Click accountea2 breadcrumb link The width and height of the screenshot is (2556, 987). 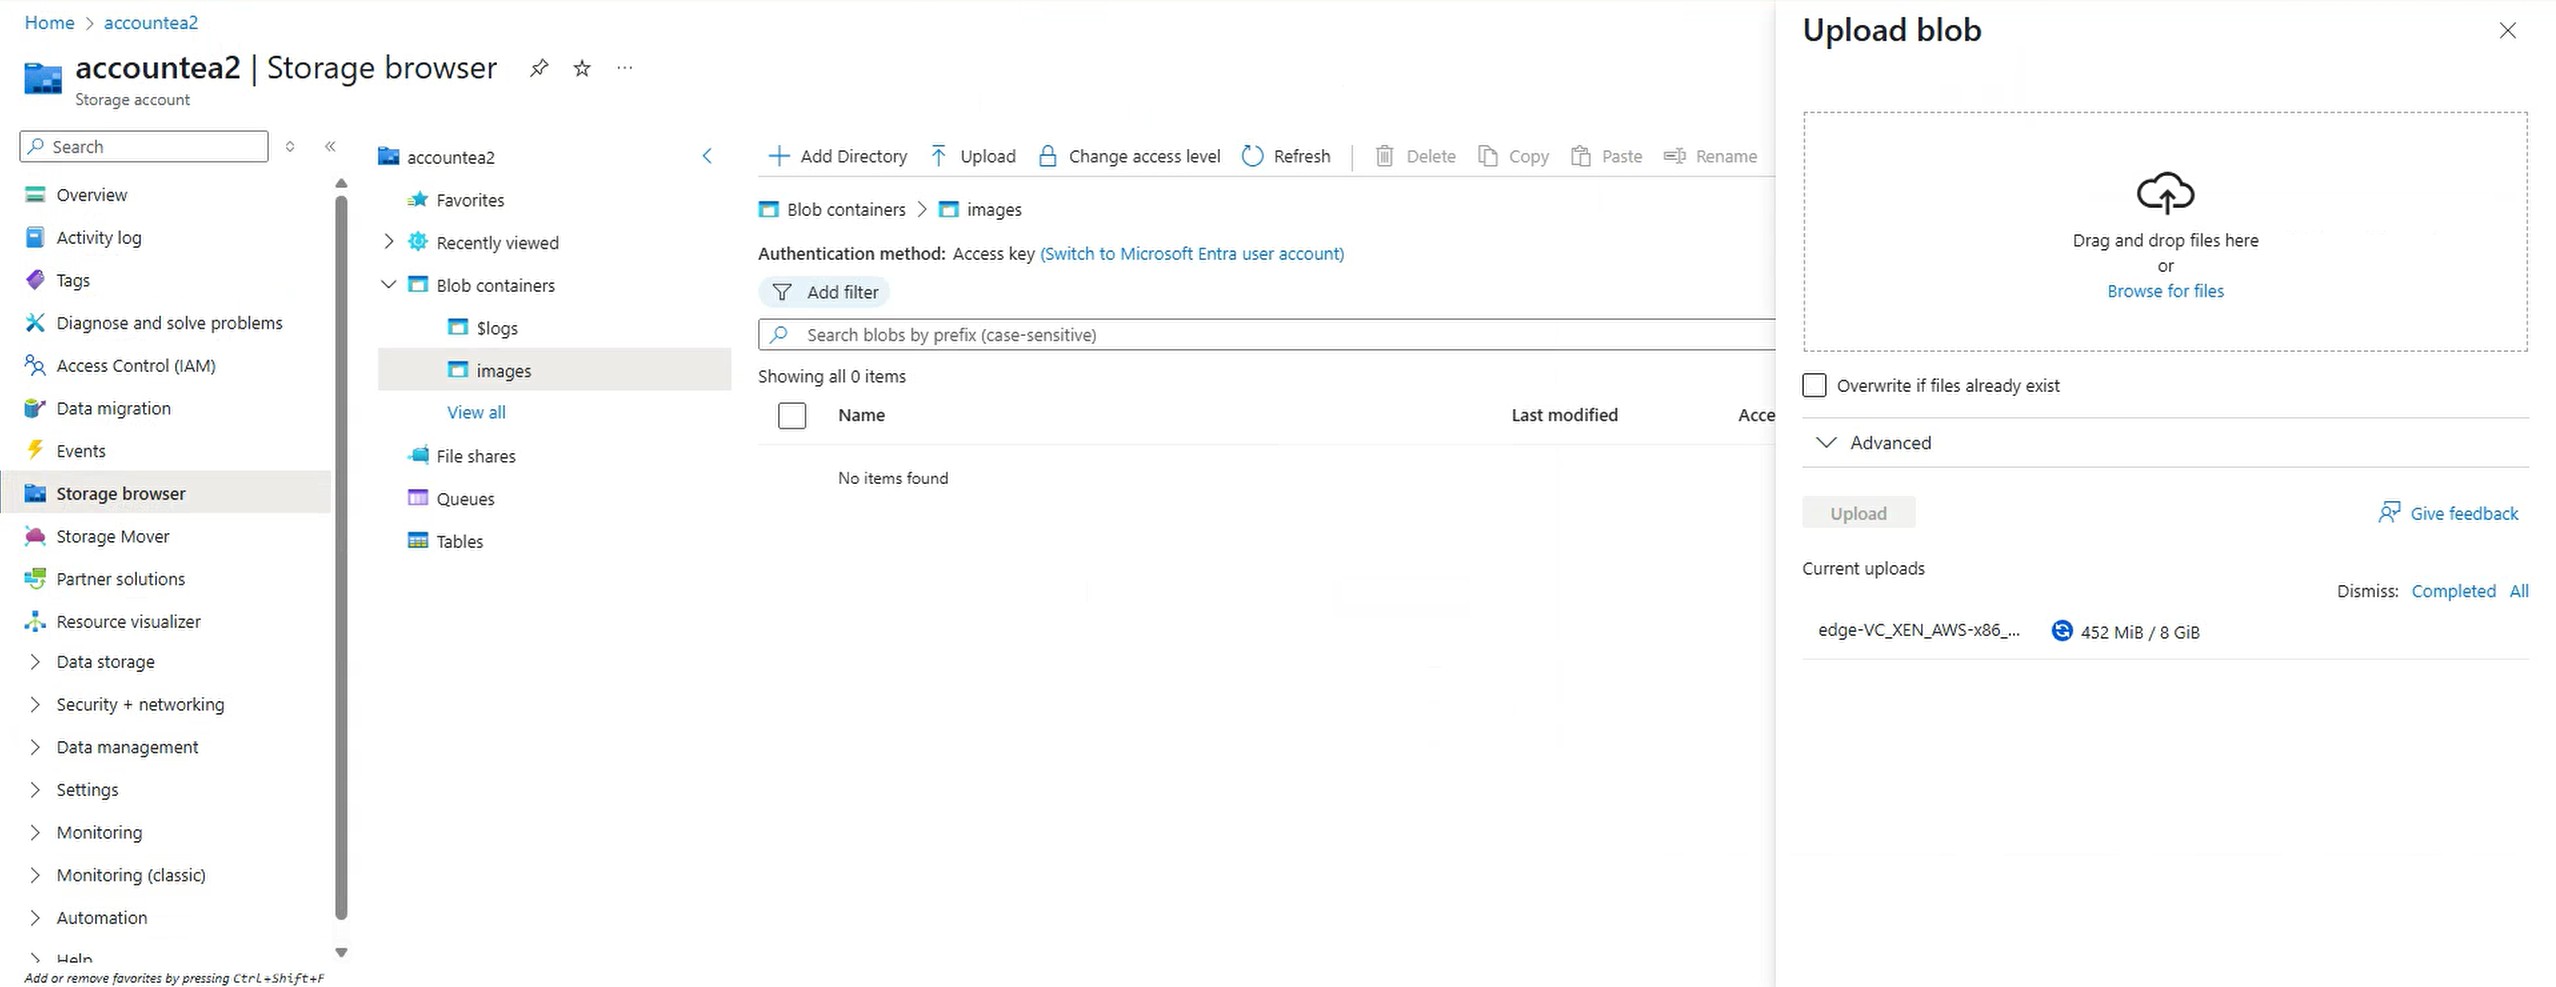pos(151,22)
